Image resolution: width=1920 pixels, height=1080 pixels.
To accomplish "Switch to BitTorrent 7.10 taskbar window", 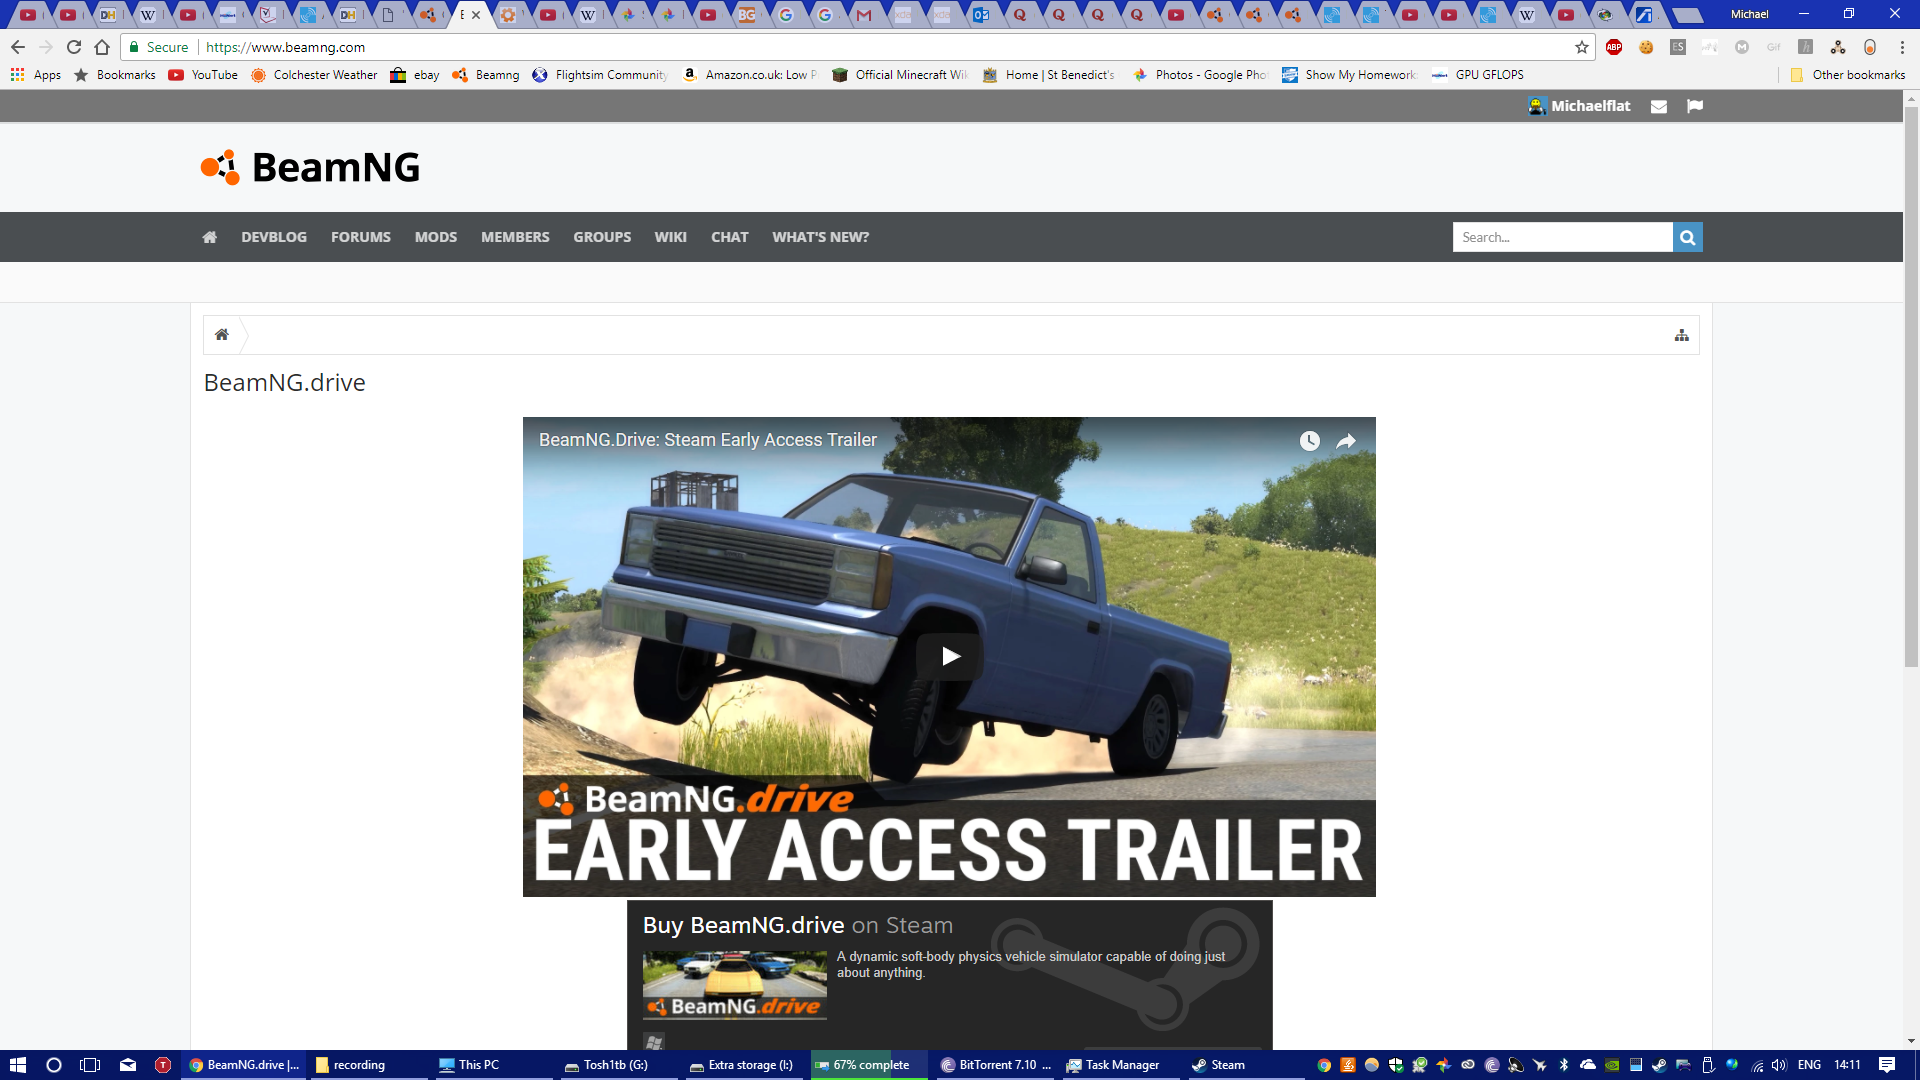I will (995, 1065).
